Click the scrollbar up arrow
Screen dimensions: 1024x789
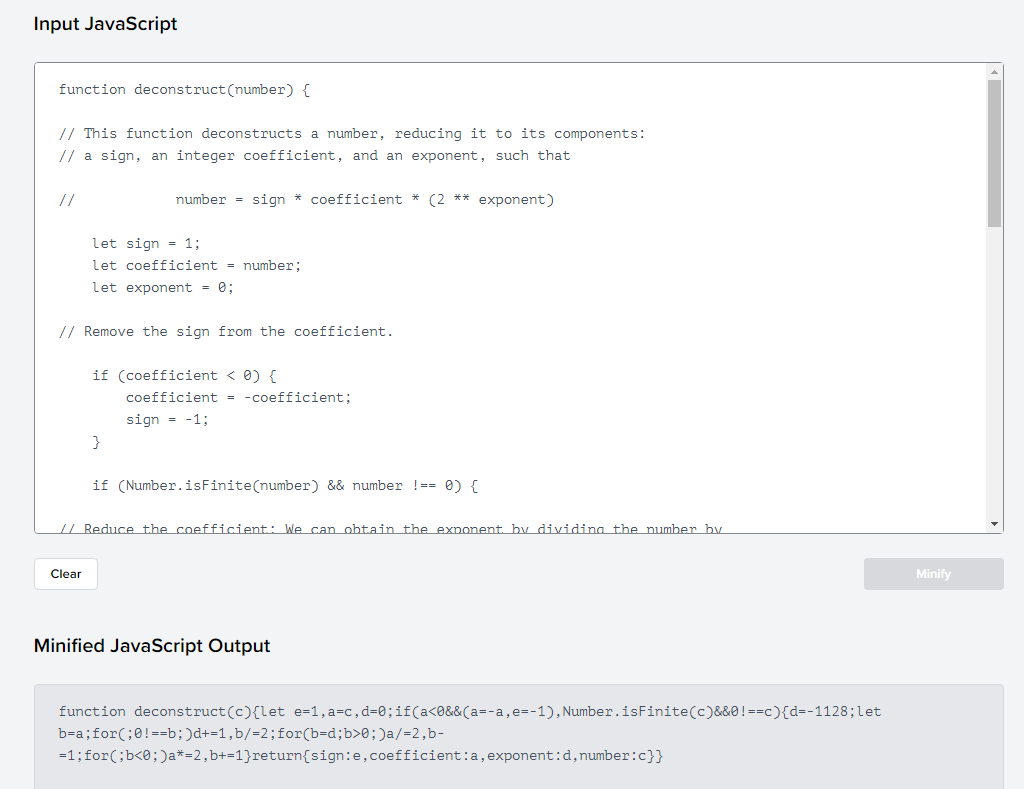click(x=993, y=70)
